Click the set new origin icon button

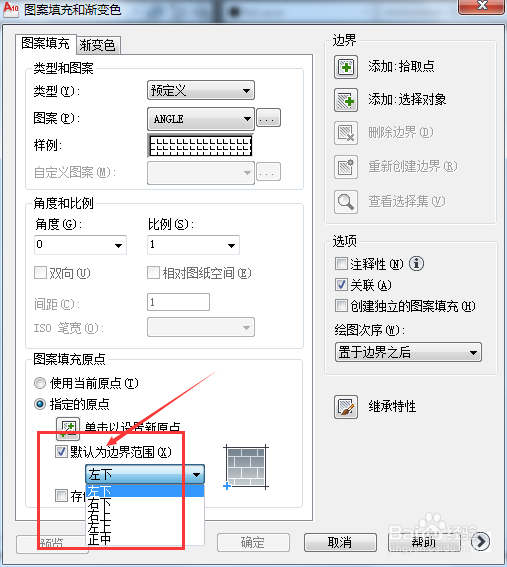pos(68,428)
